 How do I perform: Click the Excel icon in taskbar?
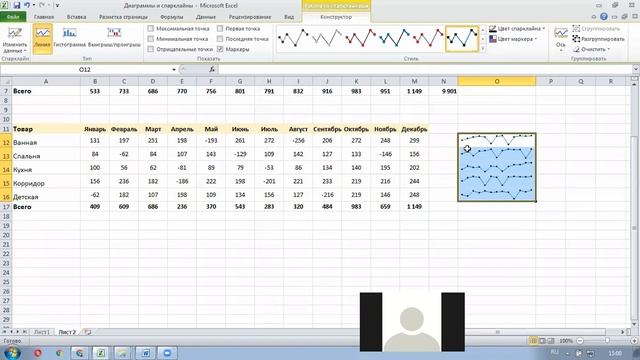pos(100,353)
